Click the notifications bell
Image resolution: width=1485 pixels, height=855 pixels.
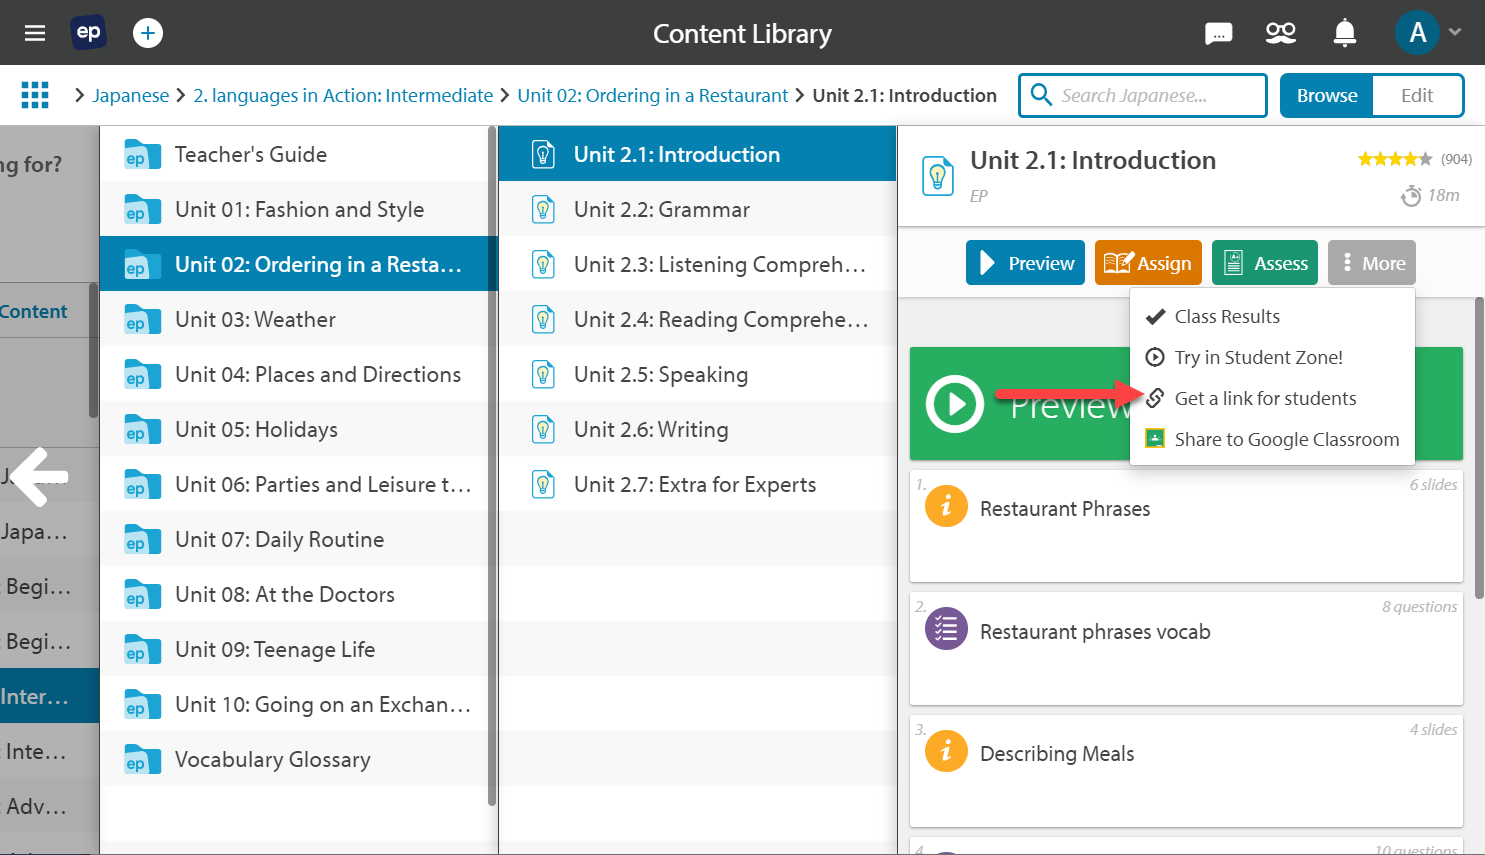(x=1344, y=32)
